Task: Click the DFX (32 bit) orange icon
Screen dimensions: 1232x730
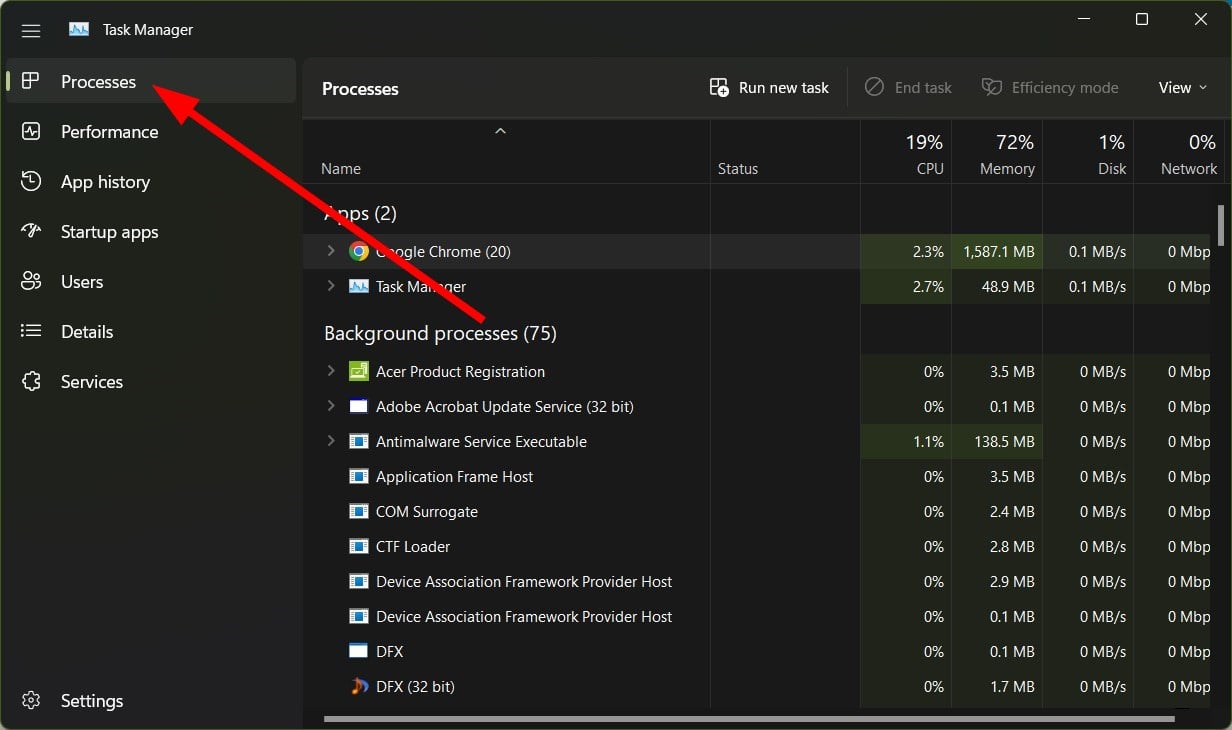Action: click(359, 686)
